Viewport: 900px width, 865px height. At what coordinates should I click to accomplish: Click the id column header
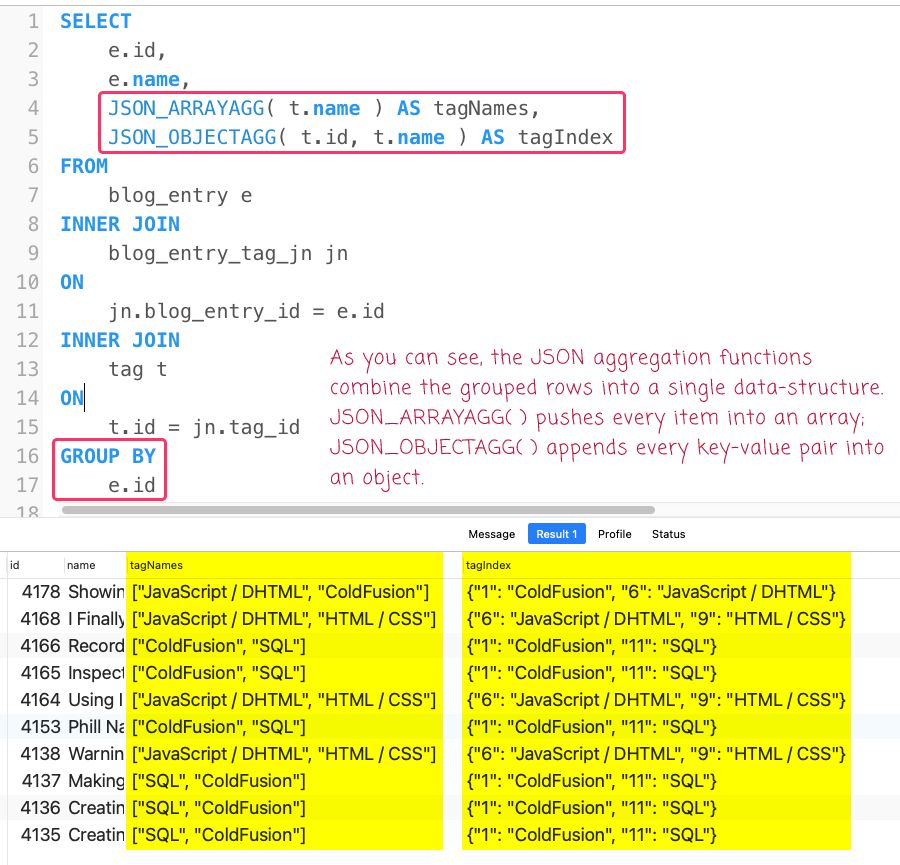[15, 565]
